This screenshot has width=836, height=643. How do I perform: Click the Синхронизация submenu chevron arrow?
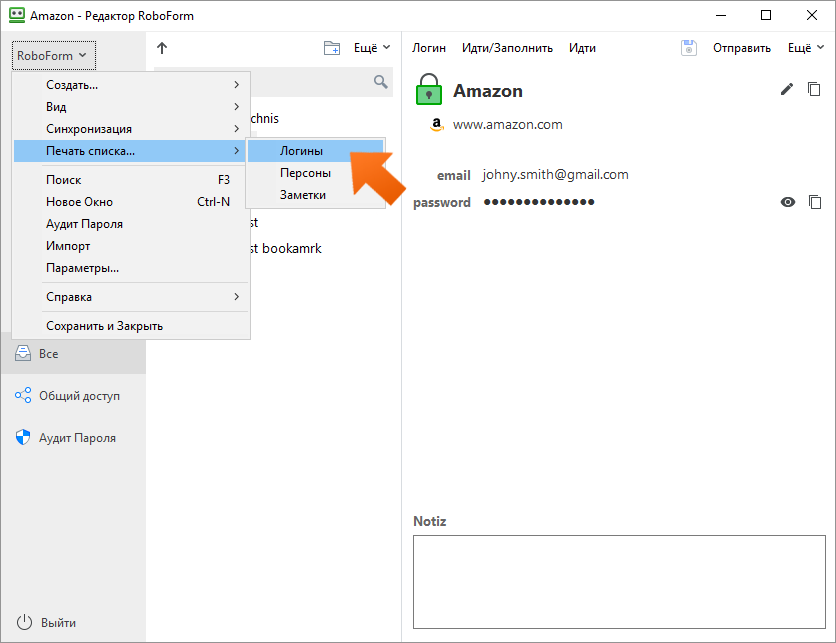[x=236, y=128]
